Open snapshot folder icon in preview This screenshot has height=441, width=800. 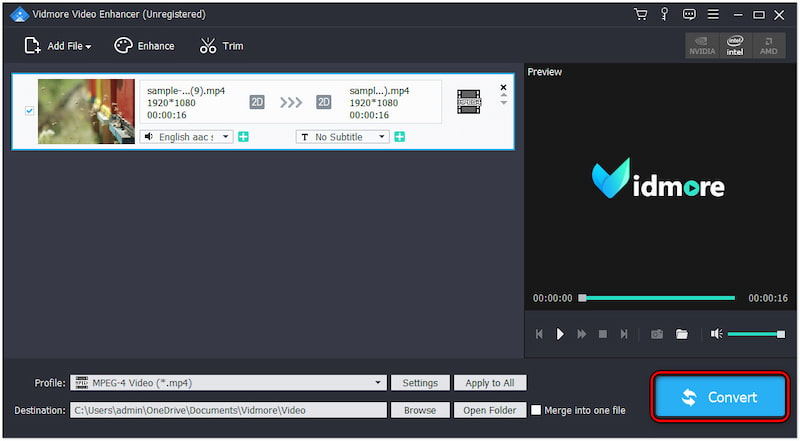click(682, 334)
